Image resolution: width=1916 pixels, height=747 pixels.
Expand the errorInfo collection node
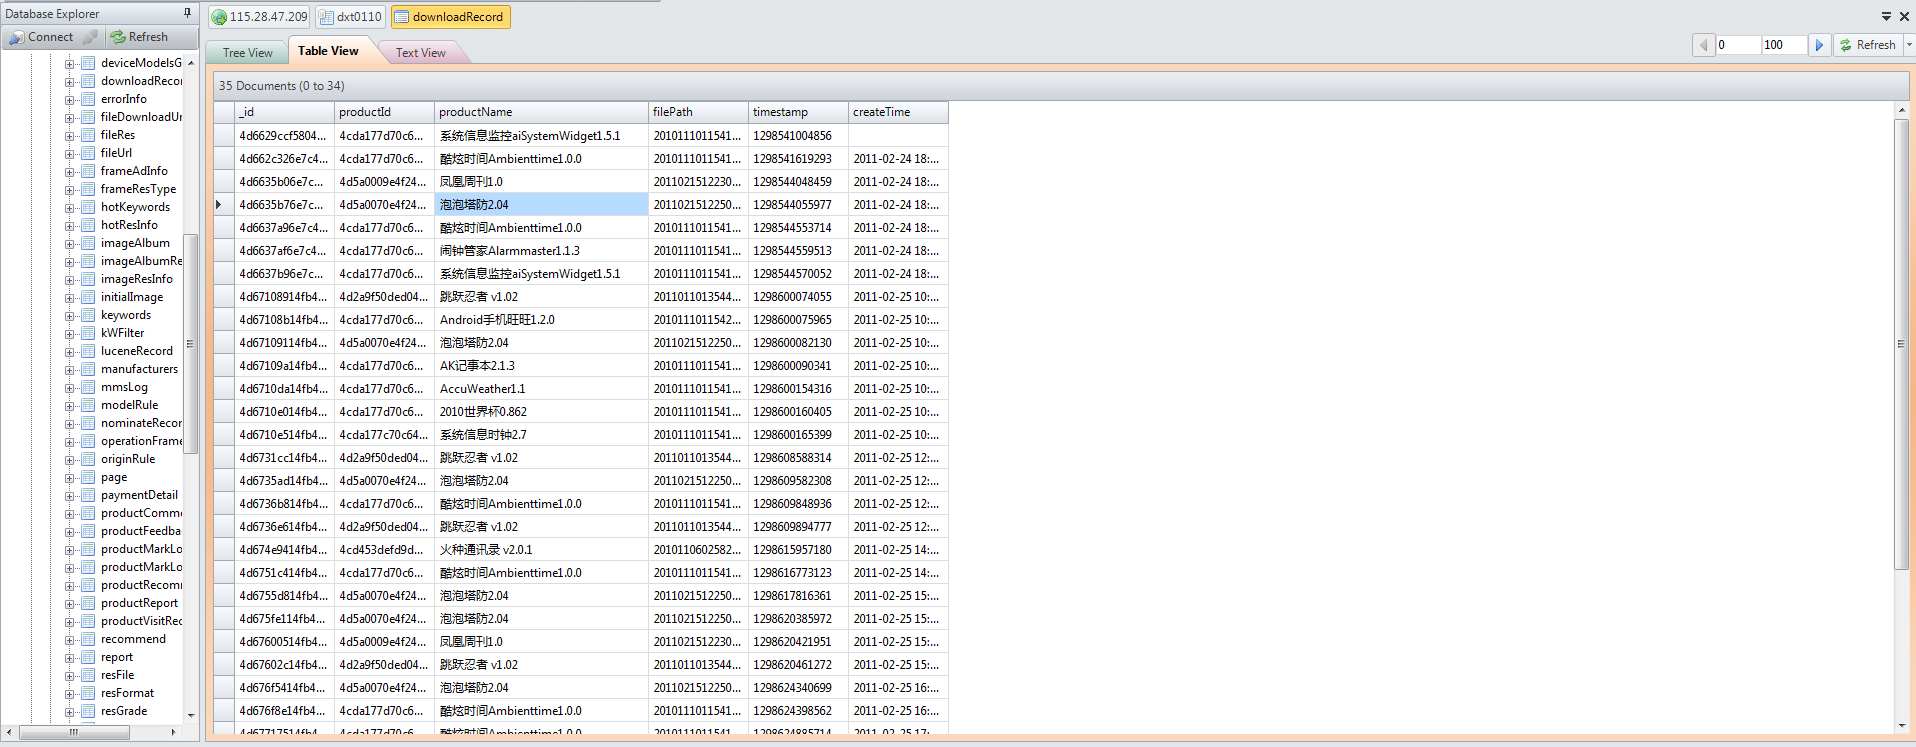(70, 99)
